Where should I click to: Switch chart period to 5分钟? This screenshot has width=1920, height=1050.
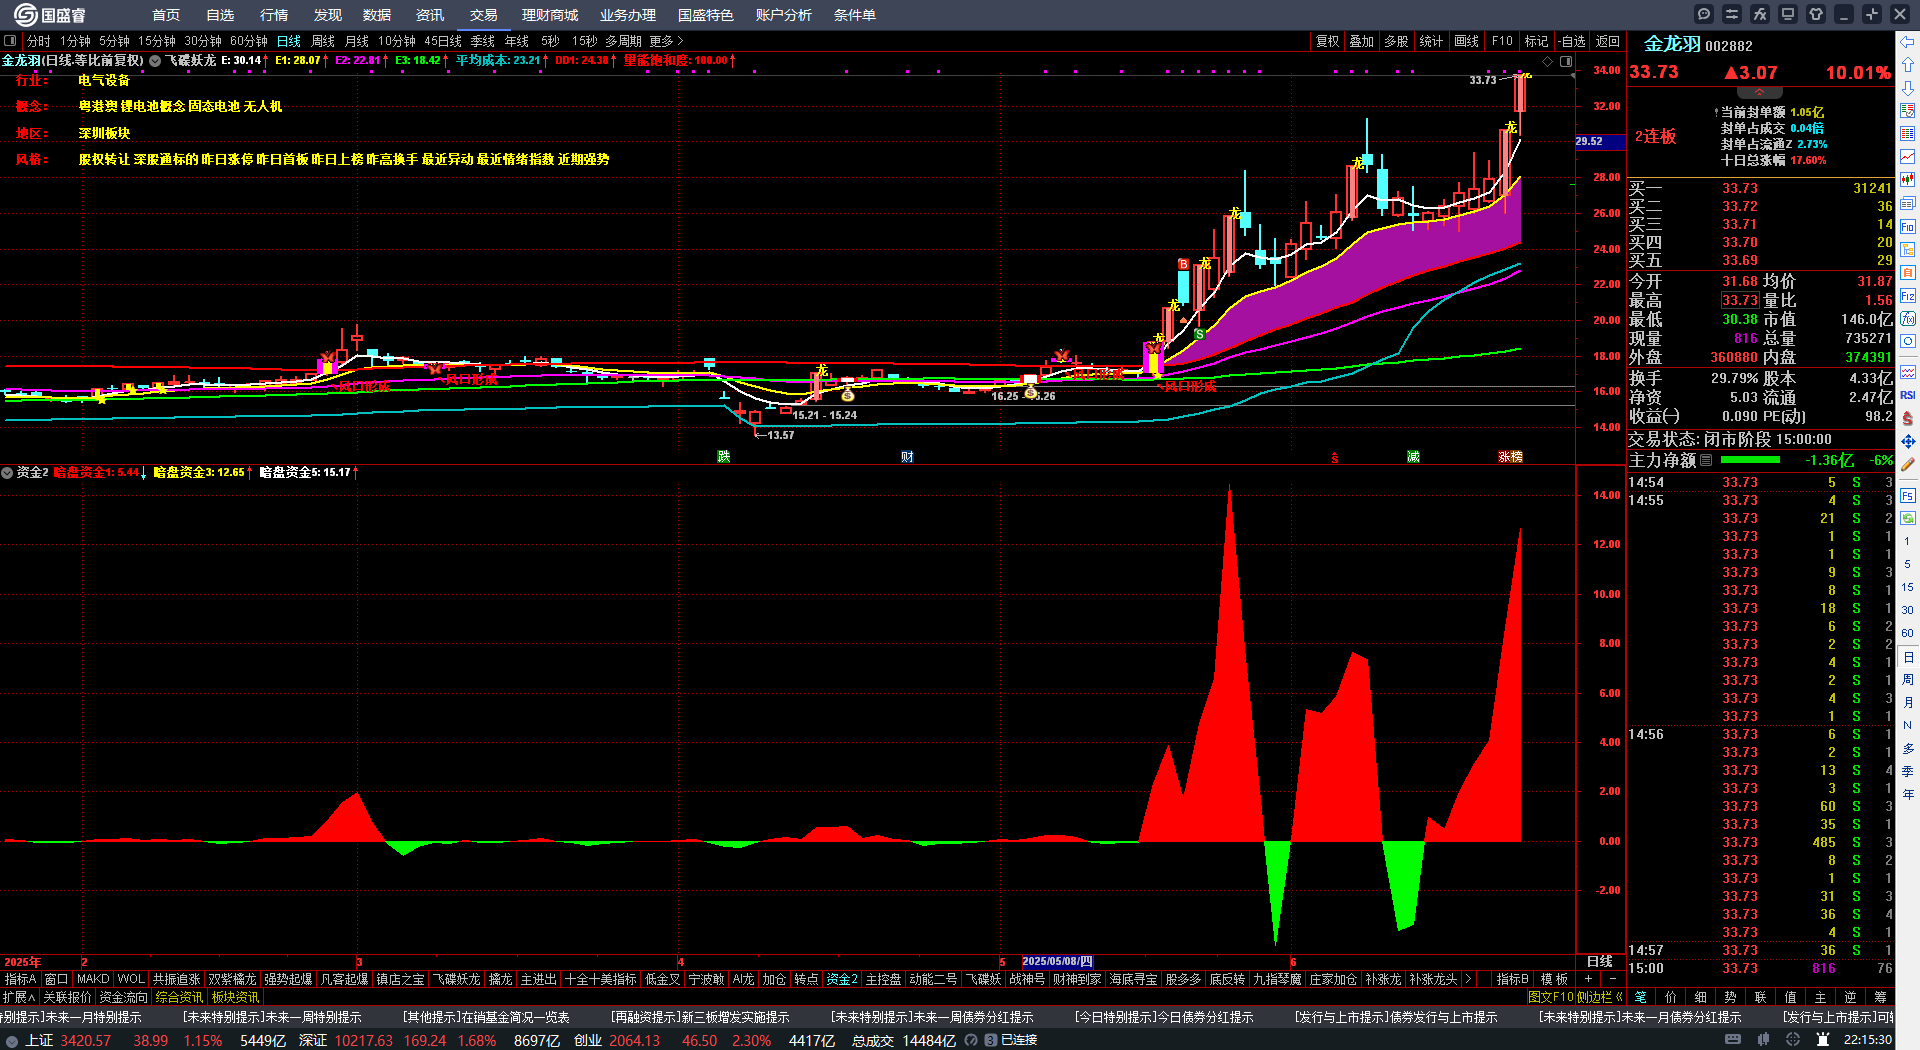(114, 41)
